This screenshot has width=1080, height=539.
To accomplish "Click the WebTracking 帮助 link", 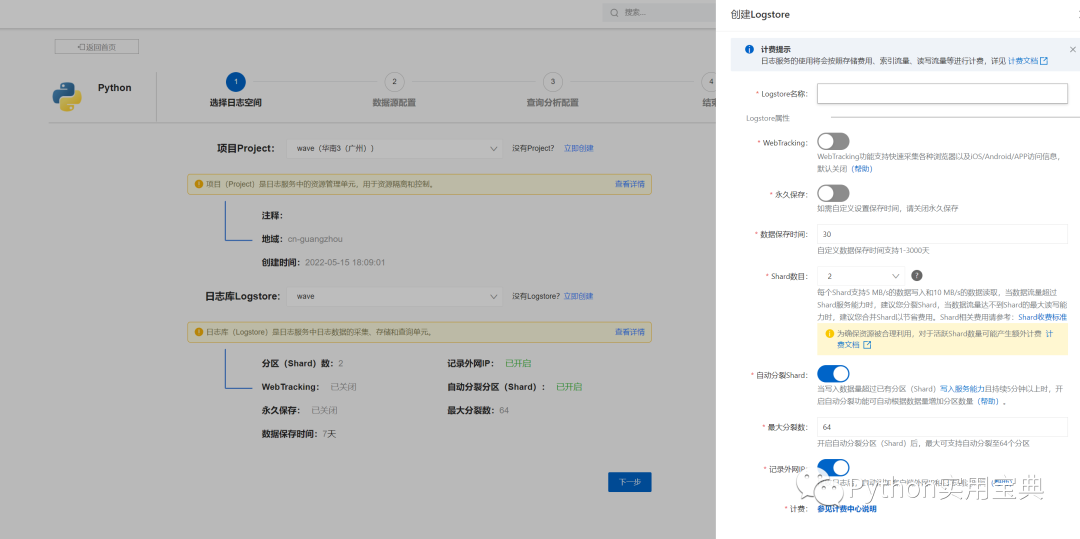I will point(862,168).
